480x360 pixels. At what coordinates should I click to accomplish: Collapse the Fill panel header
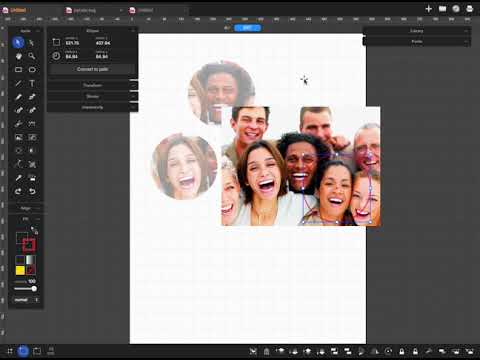25,219
